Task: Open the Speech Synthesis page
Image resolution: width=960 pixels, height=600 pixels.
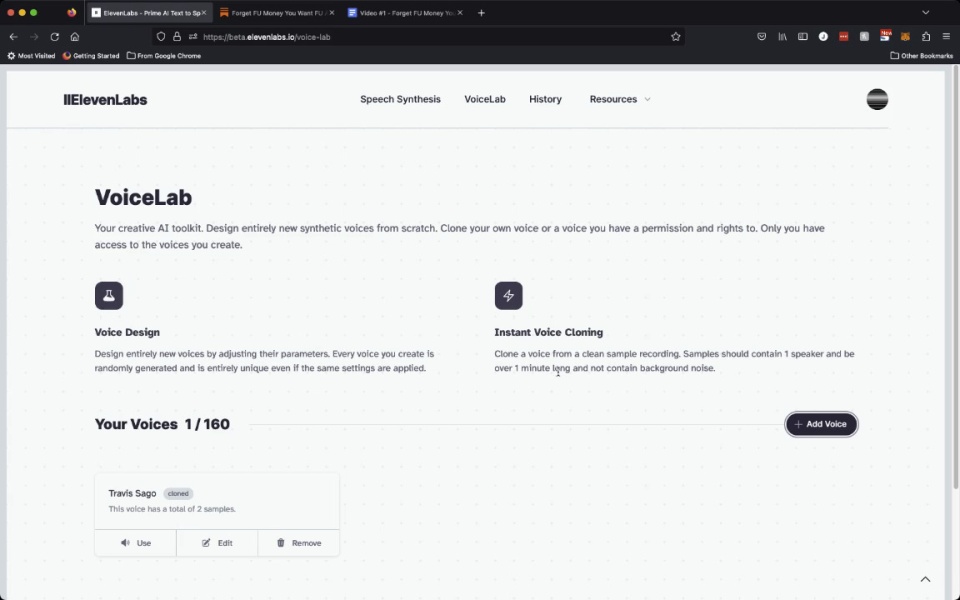Action: point(400,99)
